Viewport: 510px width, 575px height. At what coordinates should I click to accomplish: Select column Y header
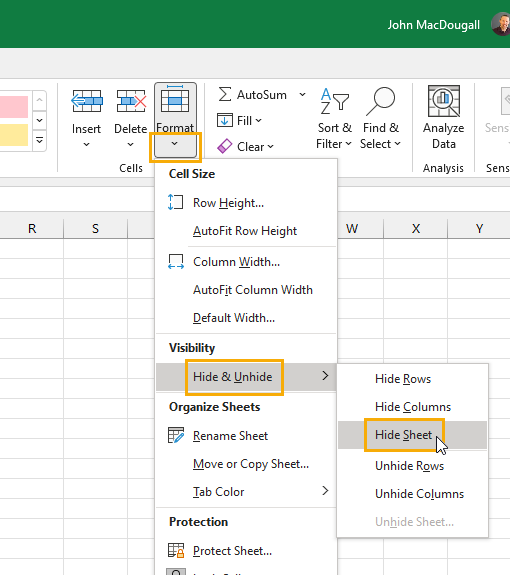pyautogui.click(x=479, y=229)
